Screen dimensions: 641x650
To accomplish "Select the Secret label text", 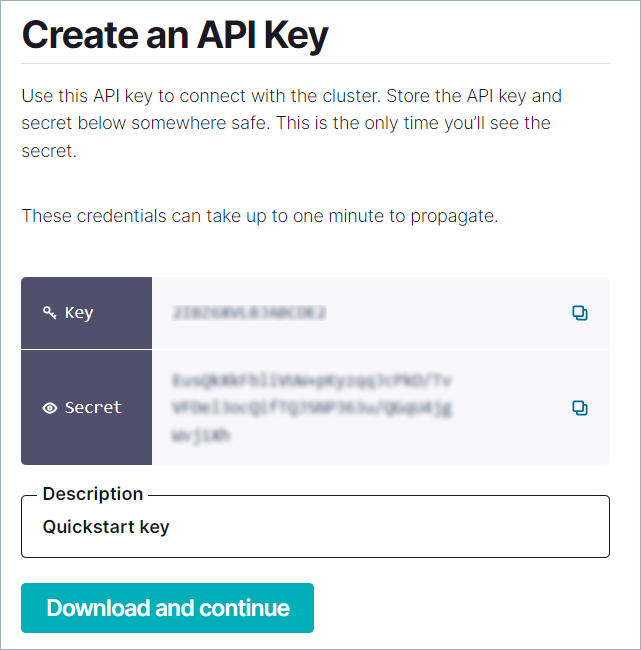I will point(93,408).
